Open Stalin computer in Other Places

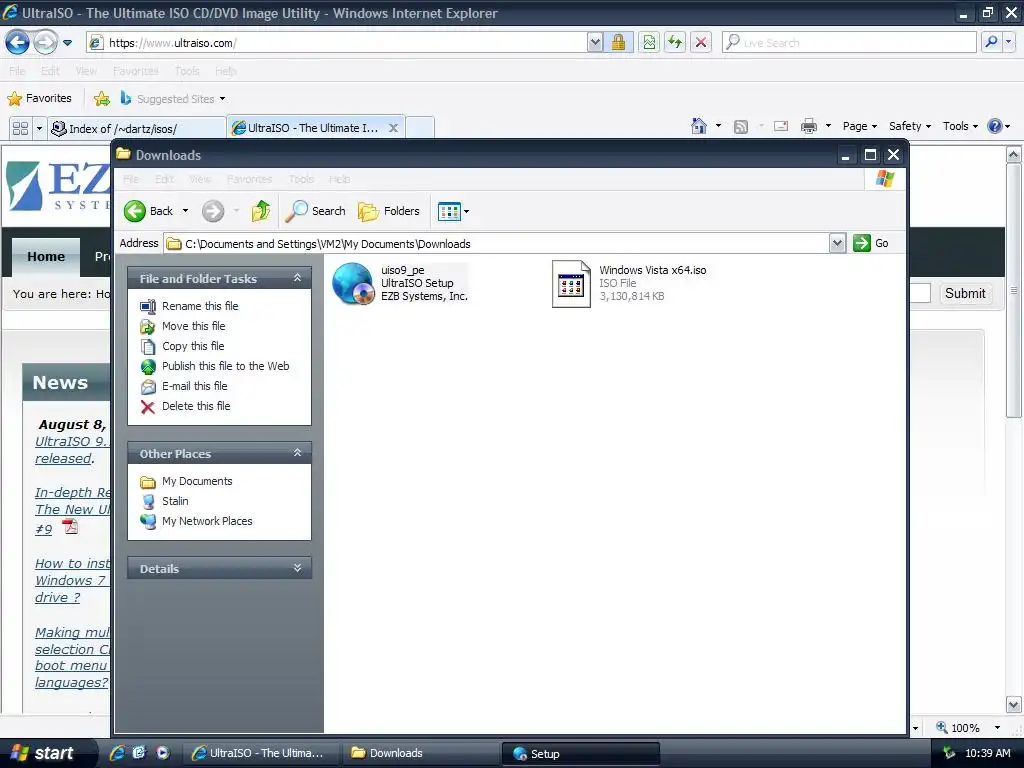tap(175, 501)
